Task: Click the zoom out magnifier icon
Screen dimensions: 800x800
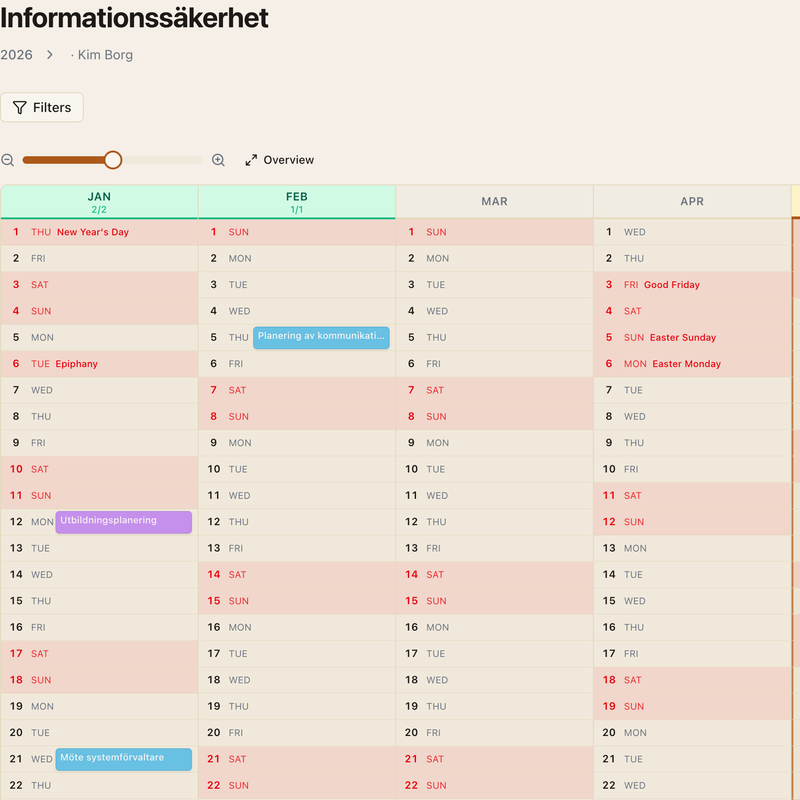Action: coord(8,160)
